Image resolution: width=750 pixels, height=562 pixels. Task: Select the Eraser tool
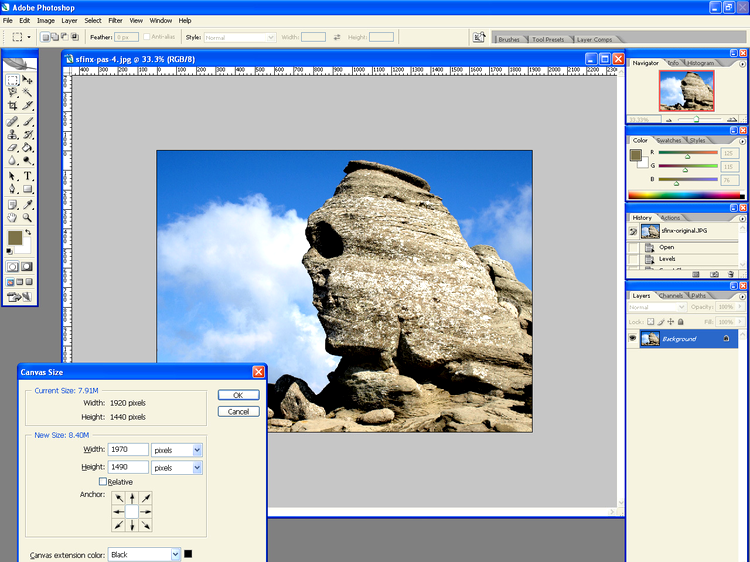pyautogui.click(x=12, y=147)
